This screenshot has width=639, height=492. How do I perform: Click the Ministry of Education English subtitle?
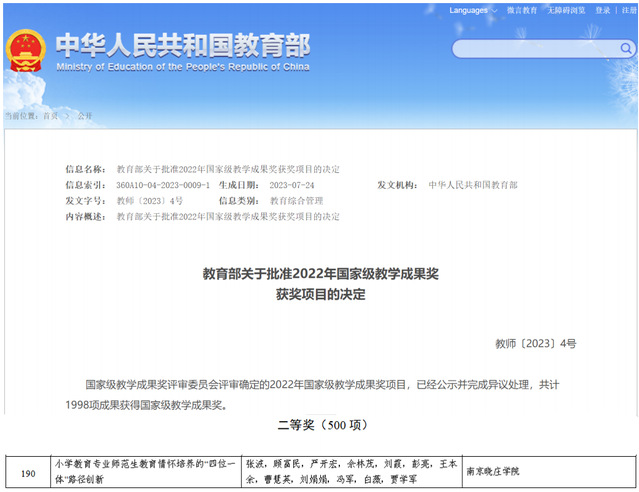[x=183, y=67]
